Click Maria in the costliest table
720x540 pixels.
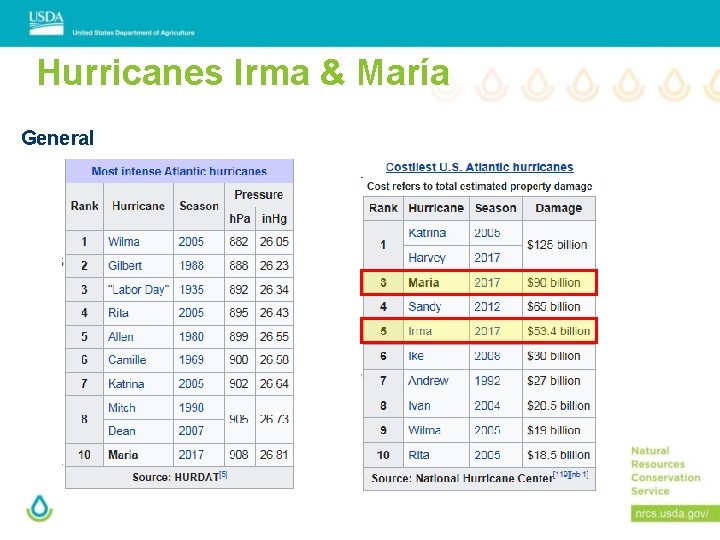[424, 282]
